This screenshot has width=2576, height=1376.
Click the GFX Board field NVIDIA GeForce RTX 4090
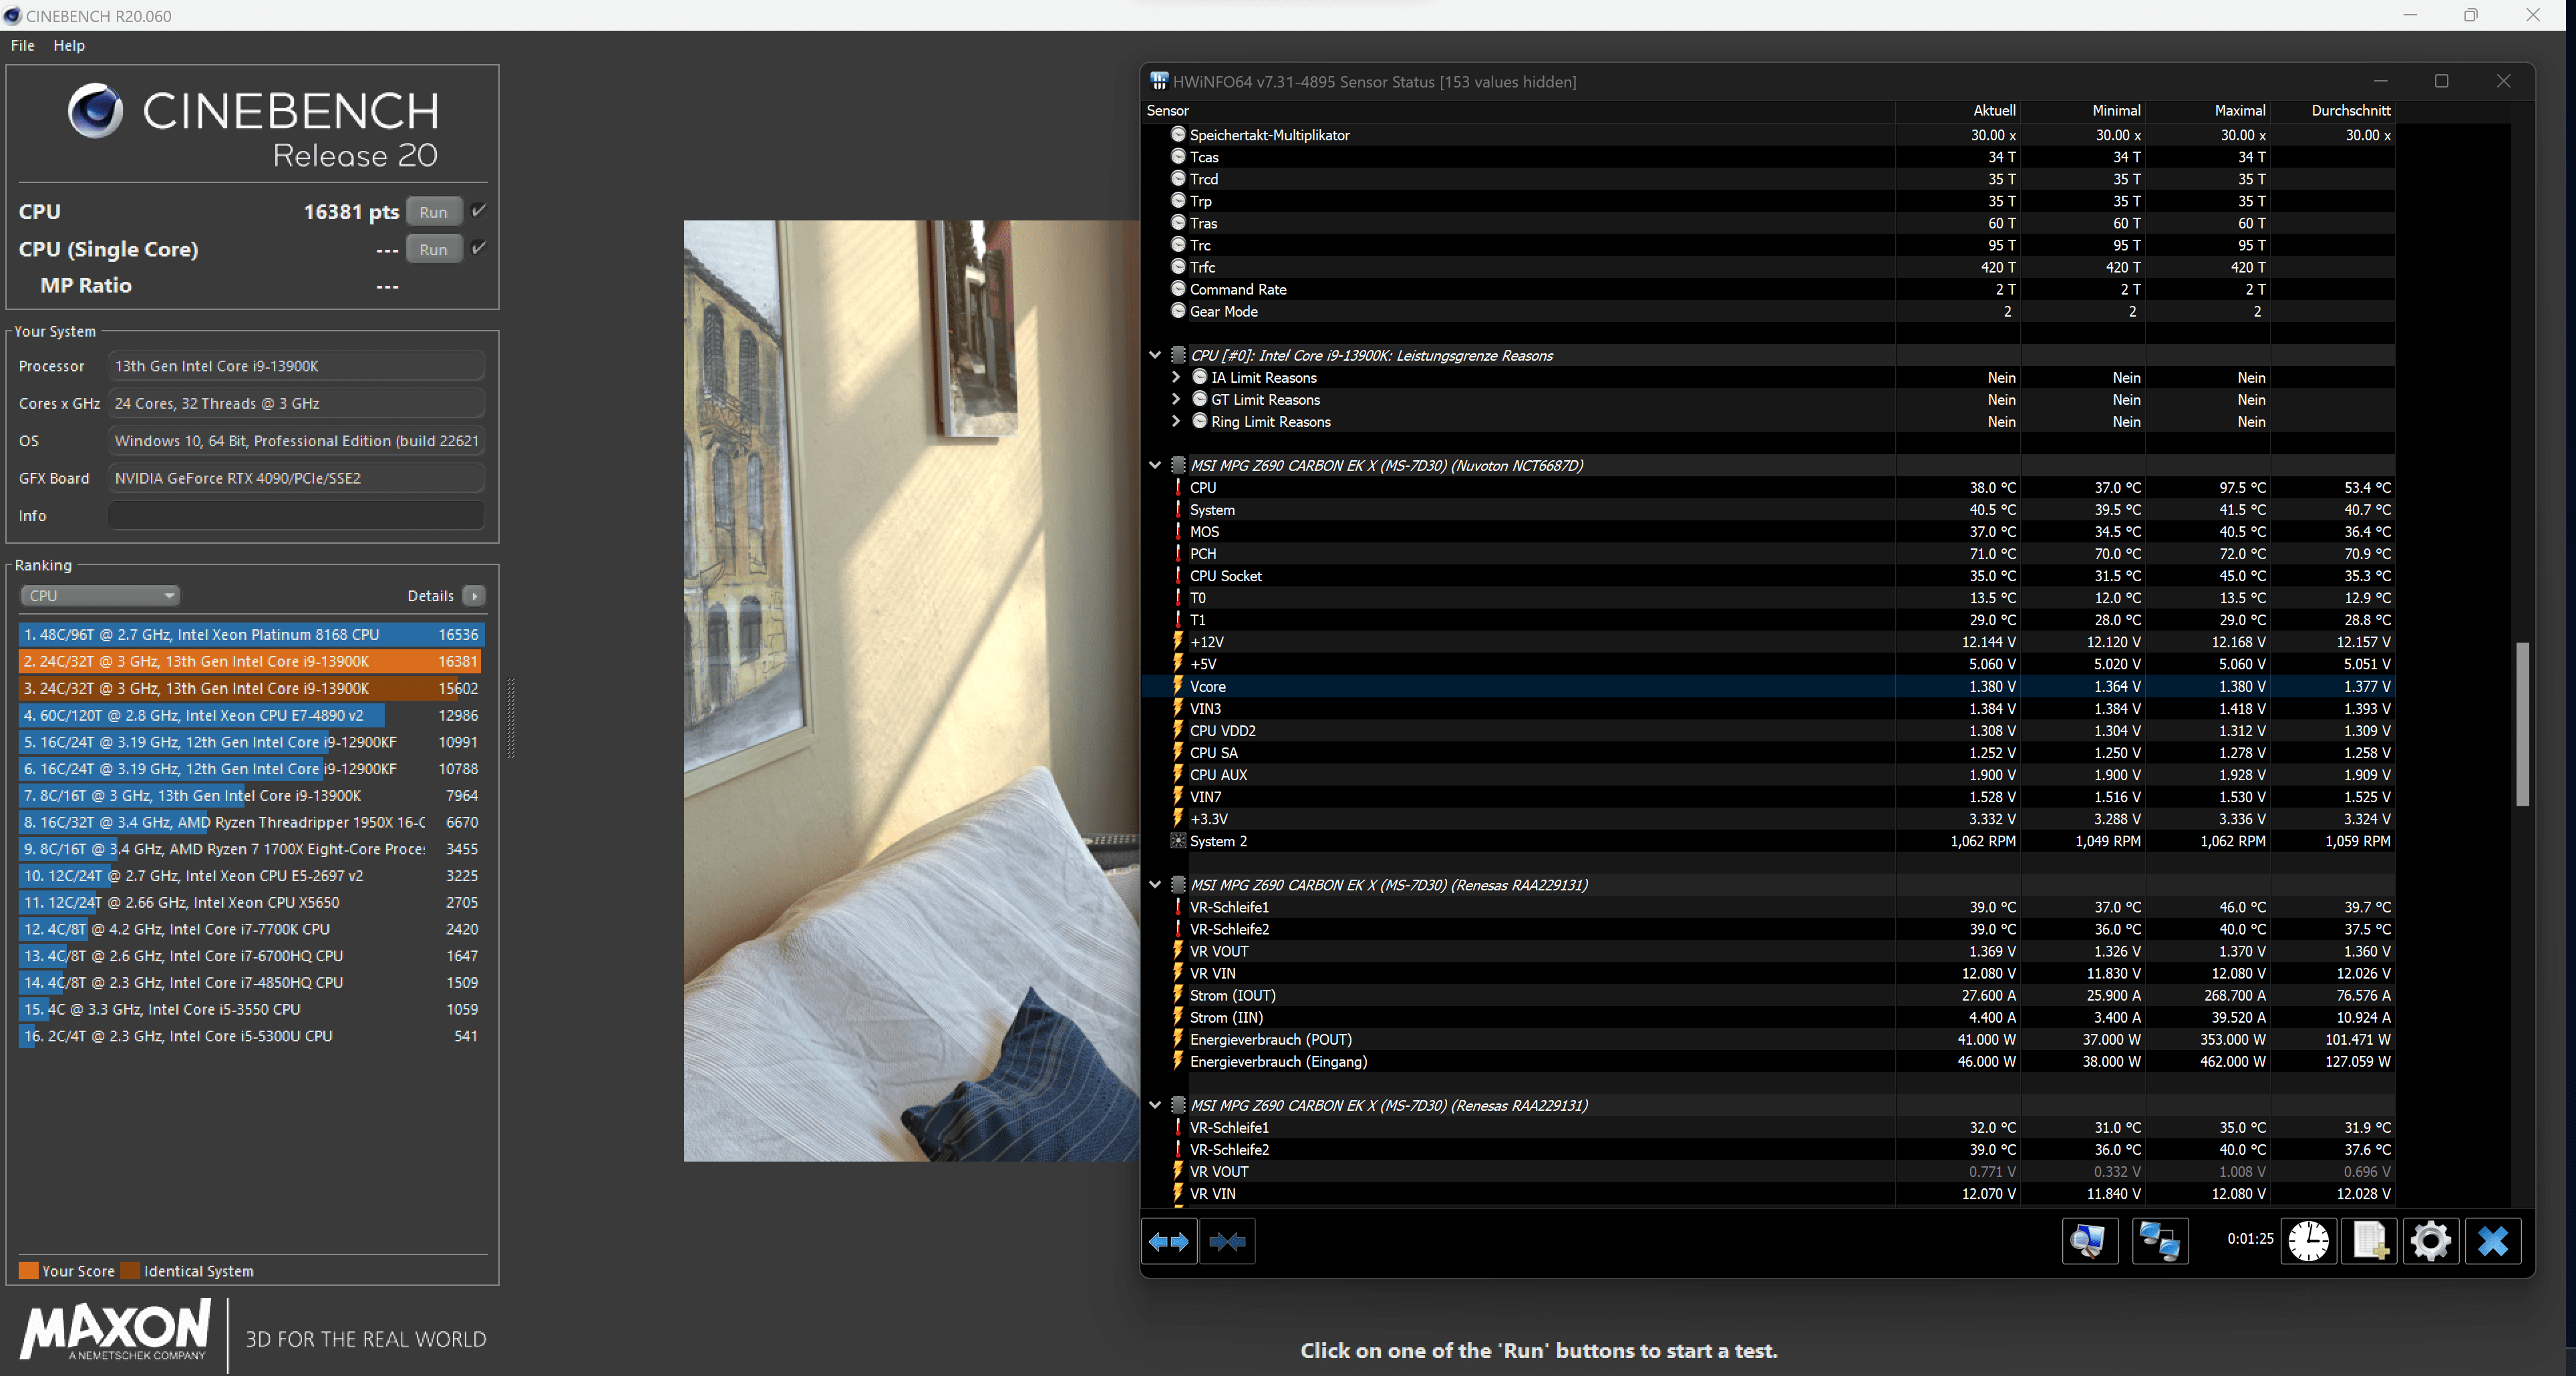point(296,478)
